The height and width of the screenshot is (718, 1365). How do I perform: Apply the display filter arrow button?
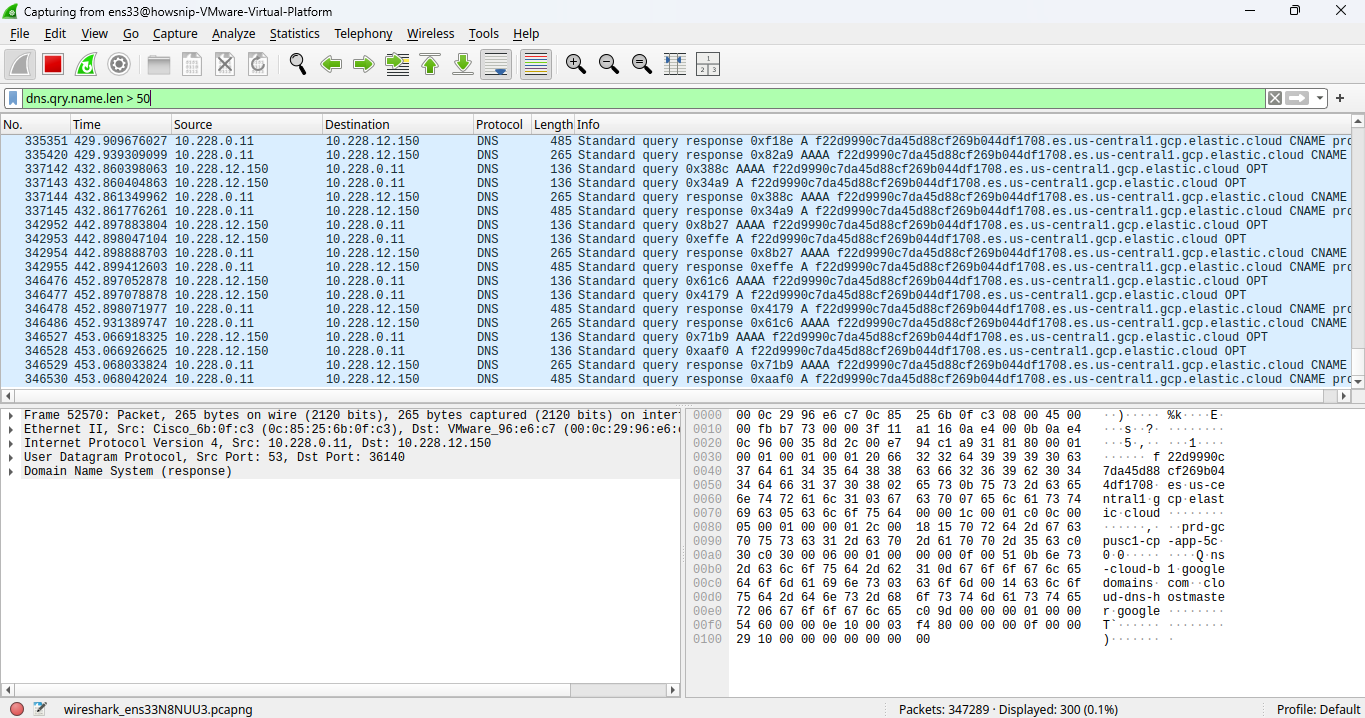[1297, 98]
